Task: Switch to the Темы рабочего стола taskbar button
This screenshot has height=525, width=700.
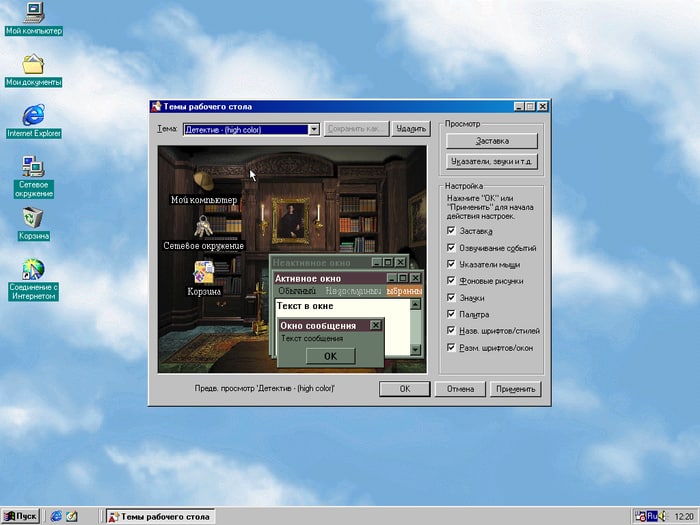Action: click(161, 517)
